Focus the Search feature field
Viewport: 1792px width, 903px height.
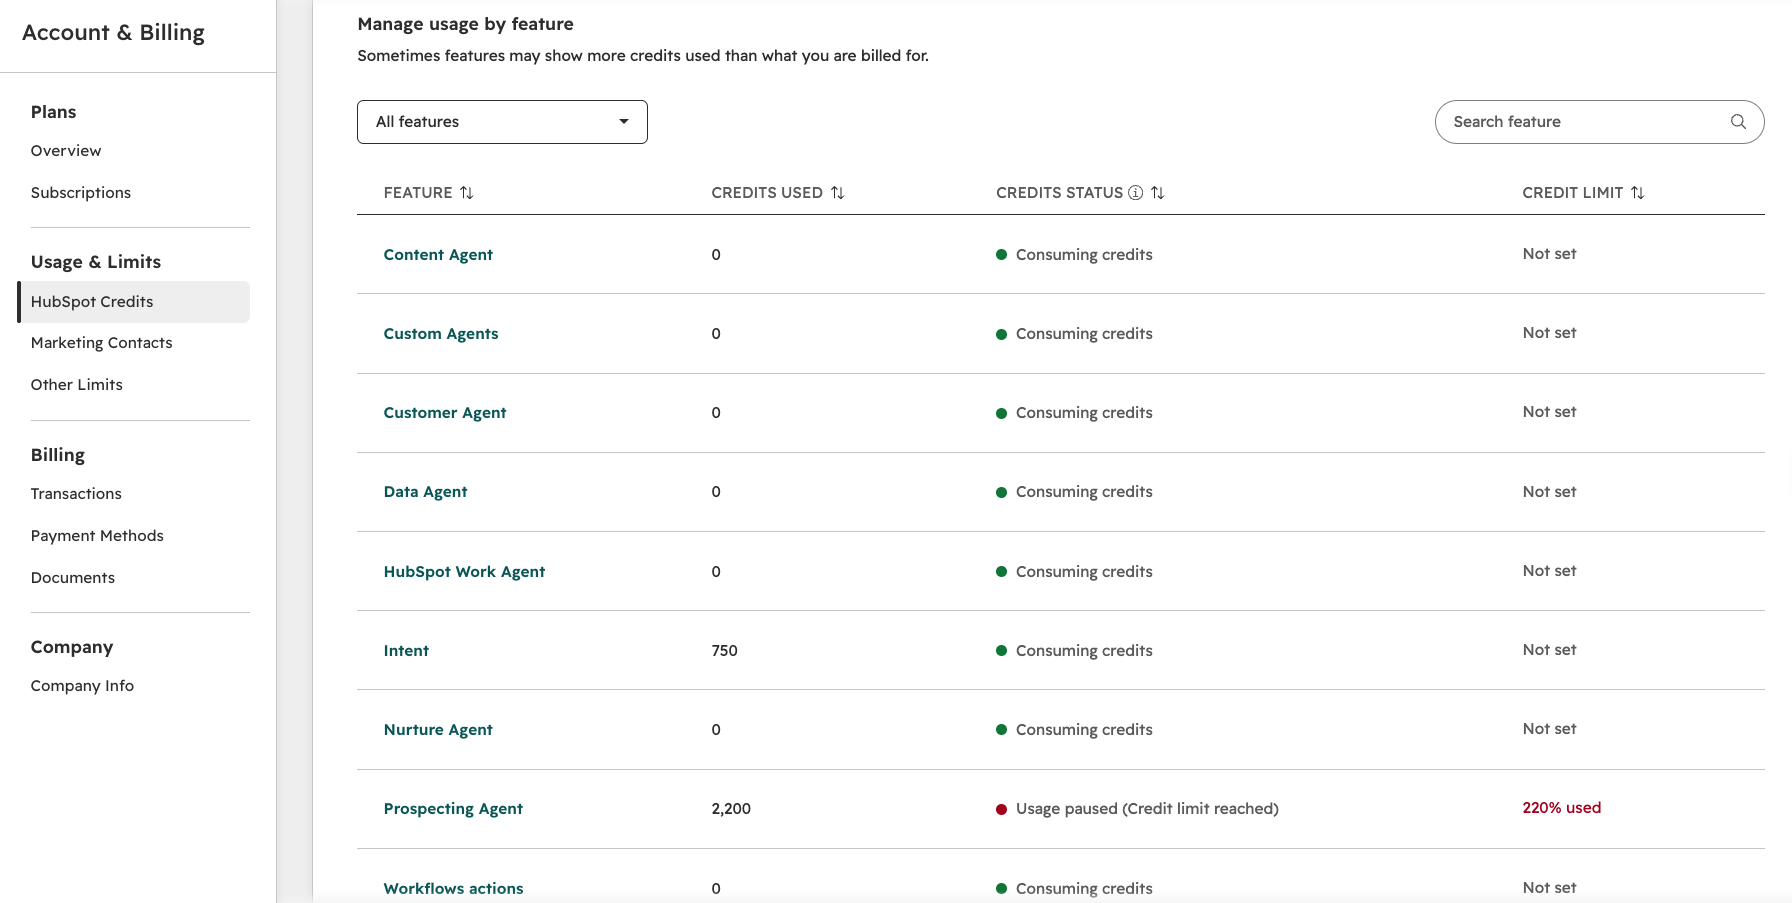click(1599, 122)
